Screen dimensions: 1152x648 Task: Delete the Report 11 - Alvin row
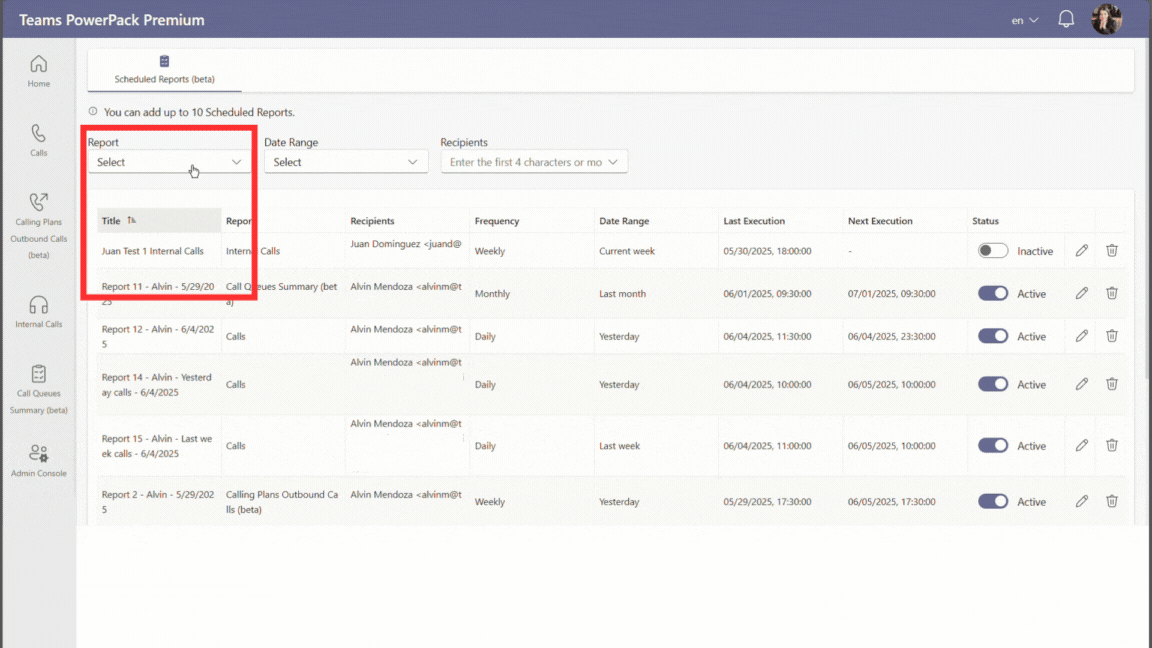[1112, 293]
